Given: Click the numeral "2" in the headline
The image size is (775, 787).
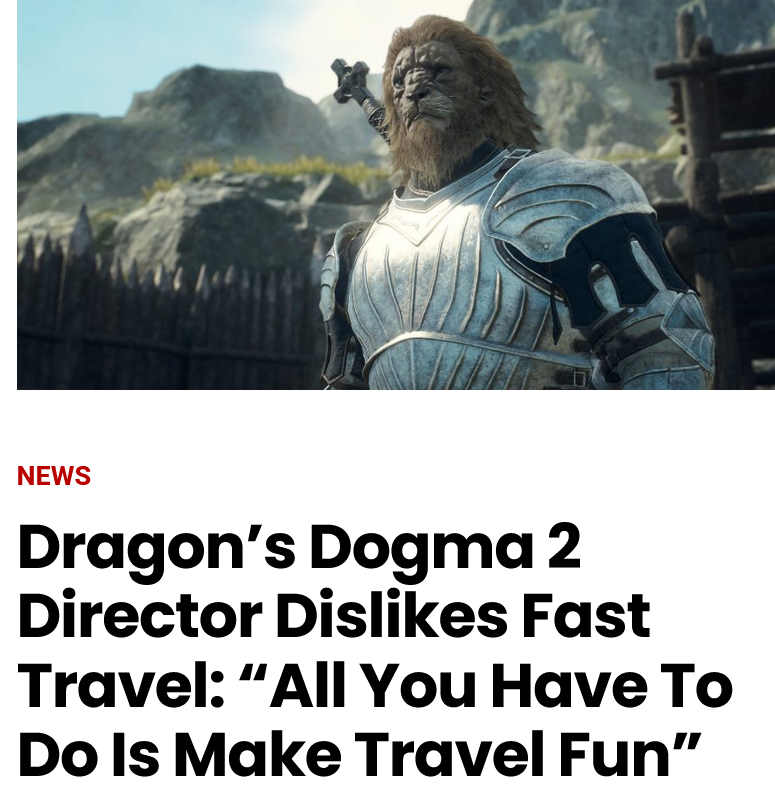Looking at the screenshot, I should (x=564, y=546).
